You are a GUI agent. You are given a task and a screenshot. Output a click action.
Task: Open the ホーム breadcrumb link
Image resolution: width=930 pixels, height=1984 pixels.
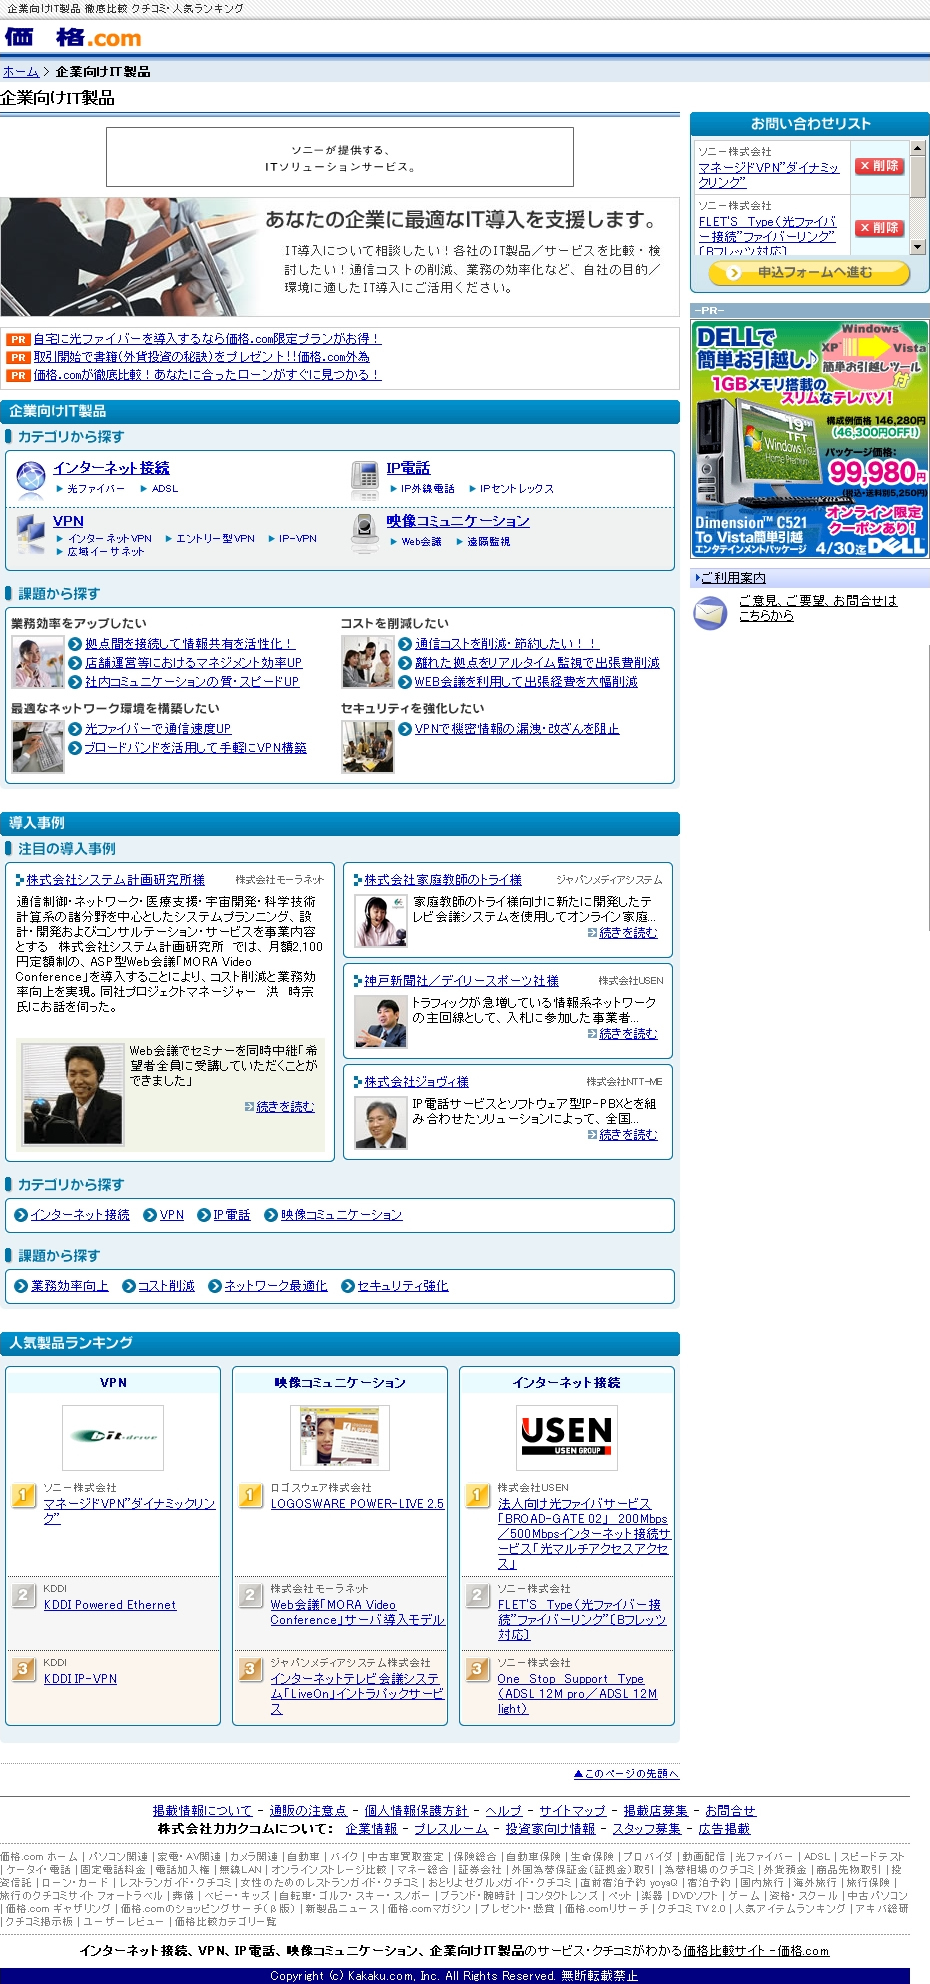(x=21, y=72)
